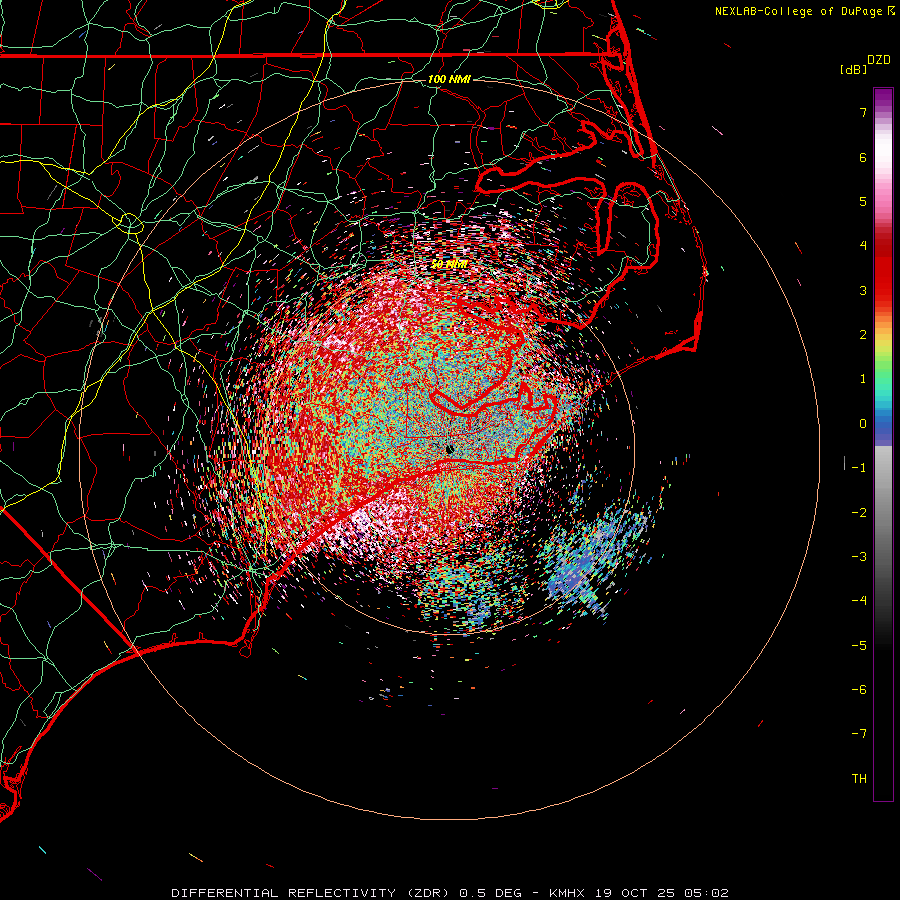Select the positive 5 dB scale label
This screenshot has width=900, height=900.
(863, 201)
